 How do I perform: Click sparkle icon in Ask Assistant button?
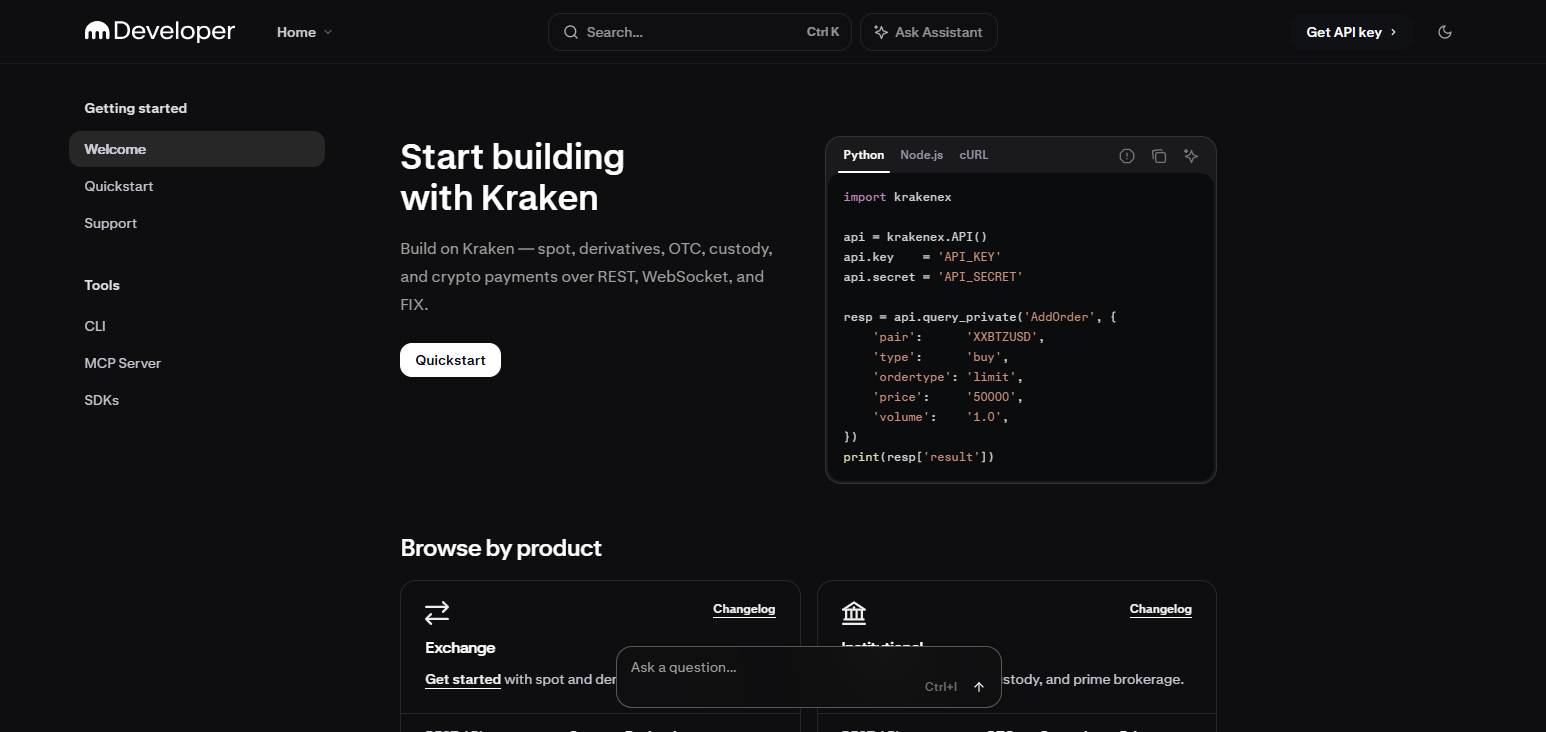[x=881, y=32]
